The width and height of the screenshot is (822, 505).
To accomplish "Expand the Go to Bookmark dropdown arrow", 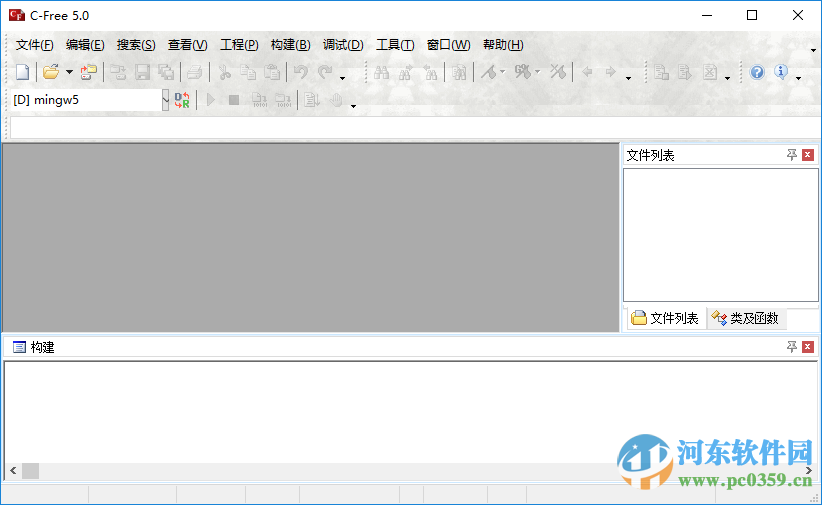I will [537, 72].
